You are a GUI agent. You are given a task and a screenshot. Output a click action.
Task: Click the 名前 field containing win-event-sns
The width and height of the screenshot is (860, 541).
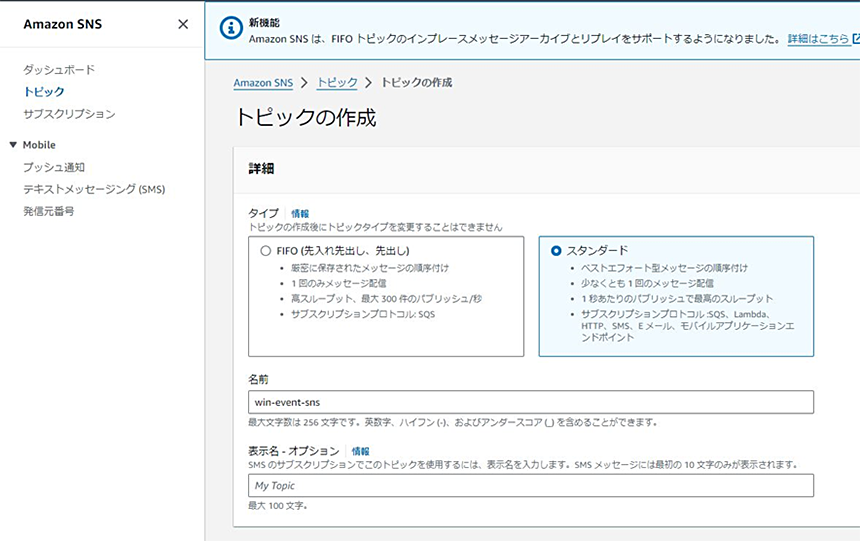click(x=531, y=402)
